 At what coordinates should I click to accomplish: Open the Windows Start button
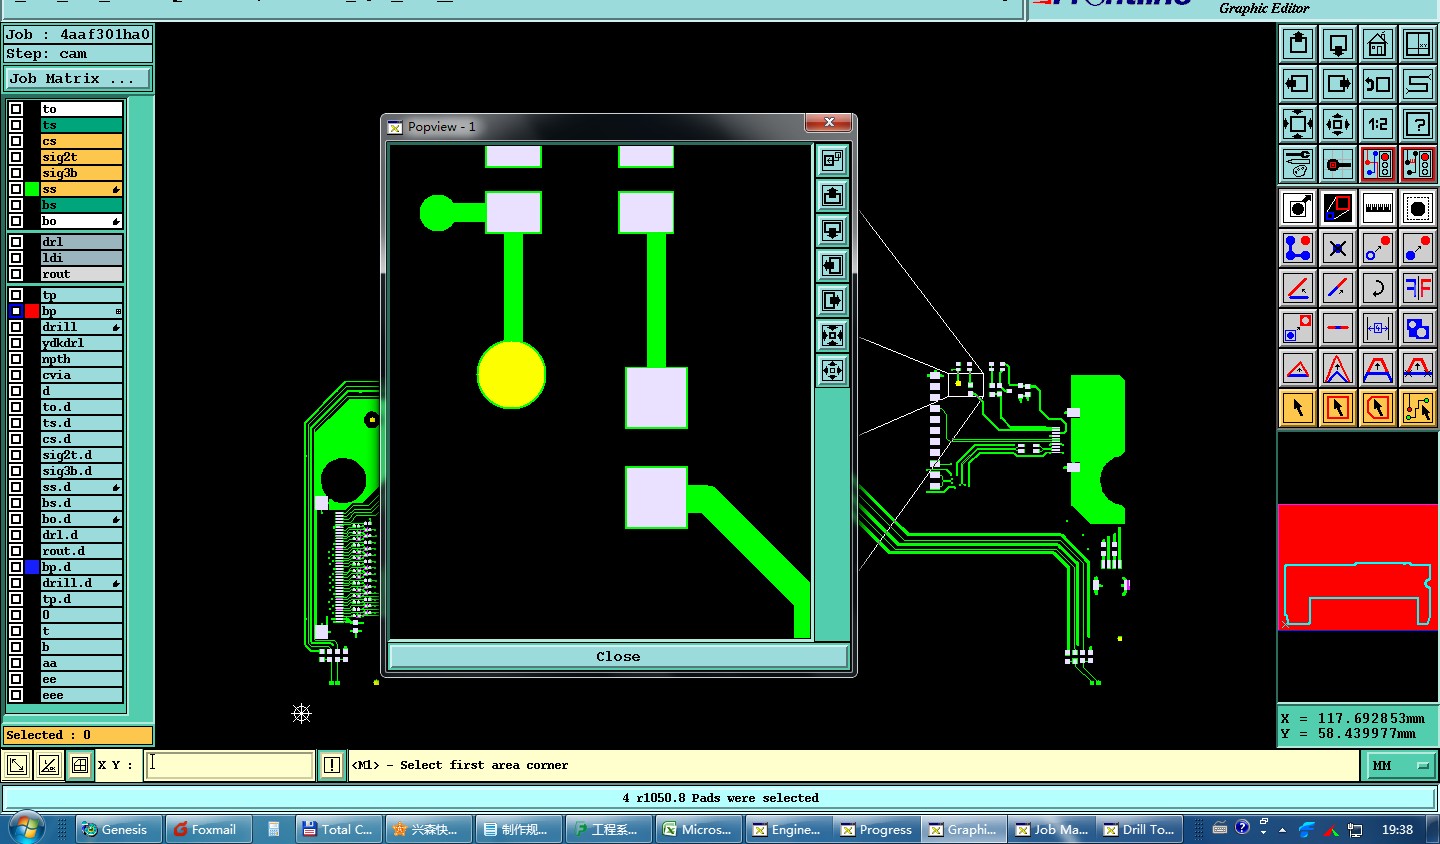tap(26, 828)
